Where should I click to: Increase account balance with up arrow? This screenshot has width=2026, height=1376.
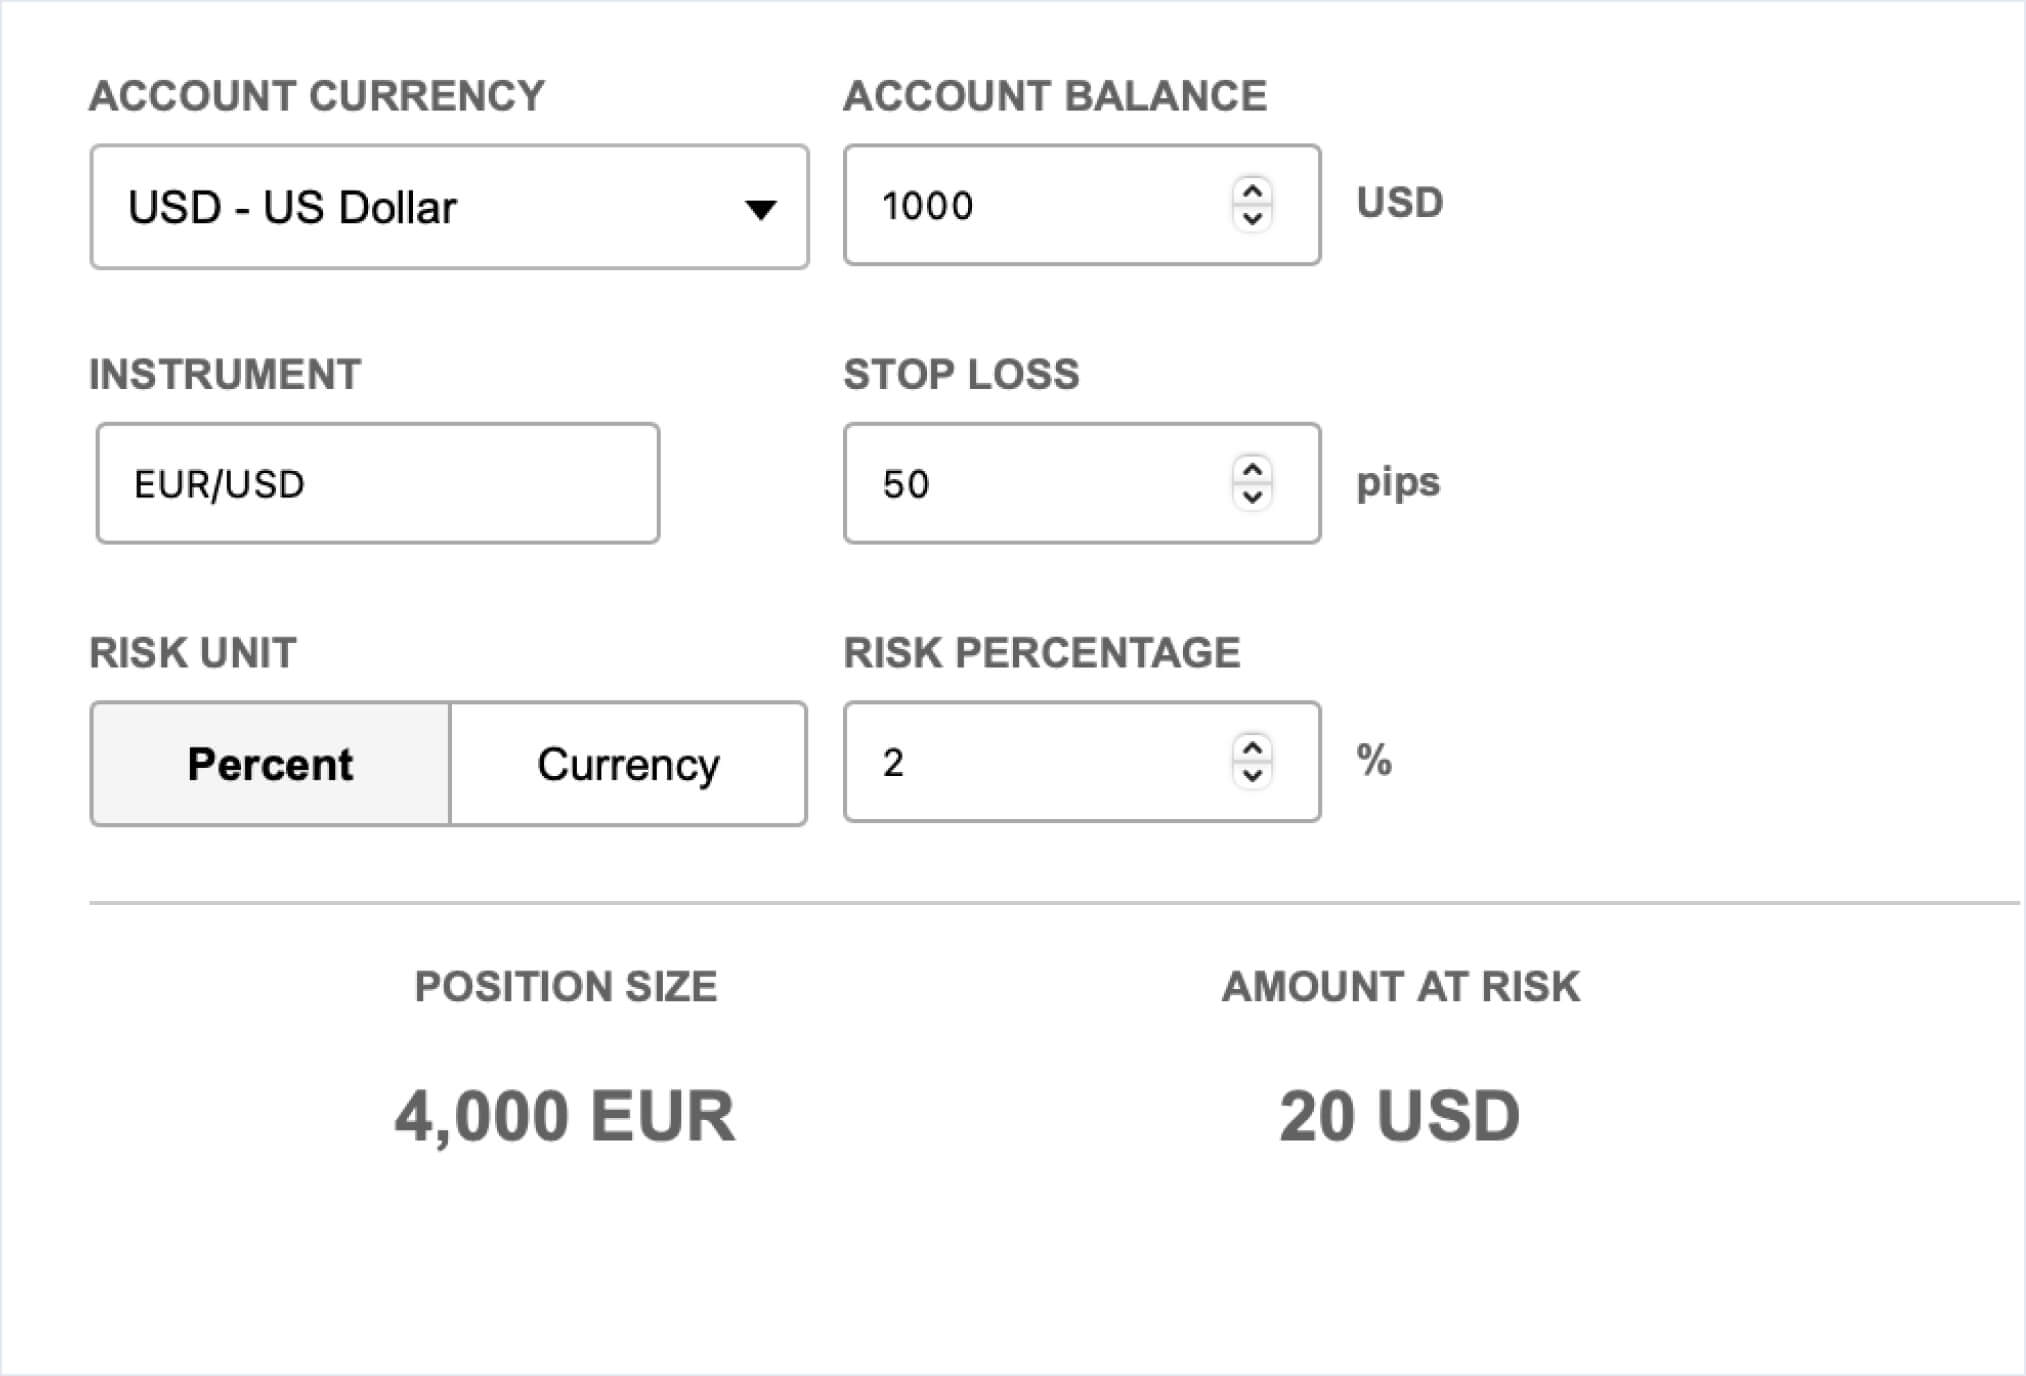1252,190
